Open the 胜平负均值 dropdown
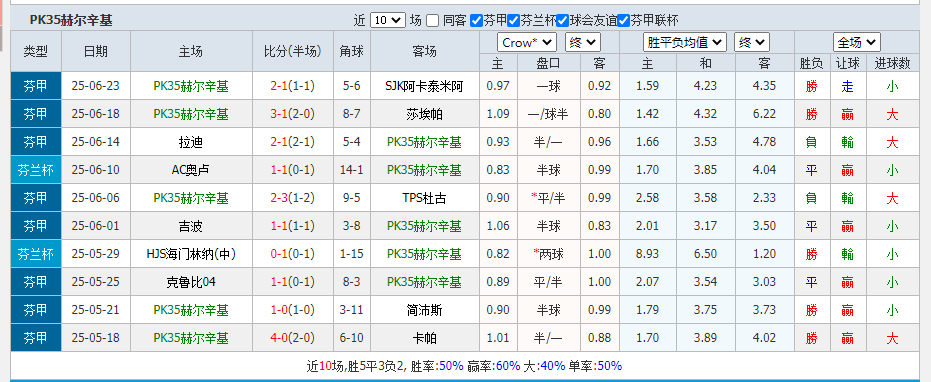Viewport: 931px width, 382px height. [x=685, y=42]
